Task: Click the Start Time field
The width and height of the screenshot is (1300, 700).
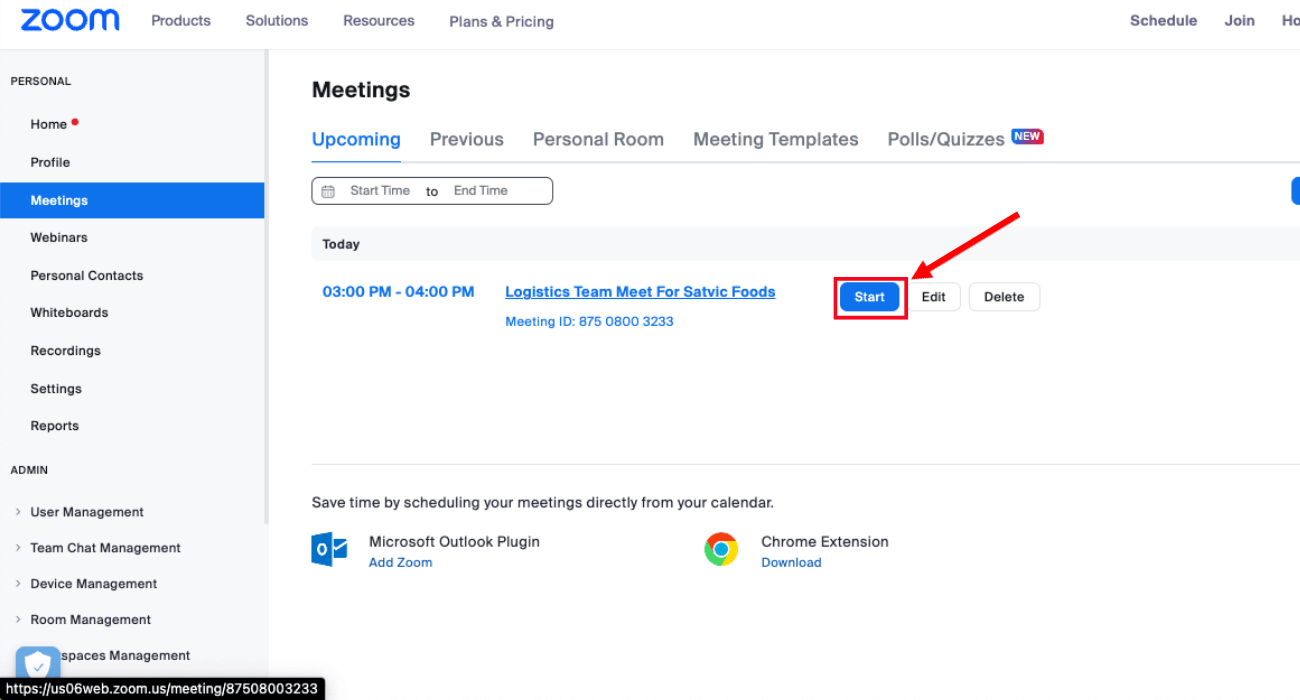Action: pyautogui.click(x=380, y=191)
